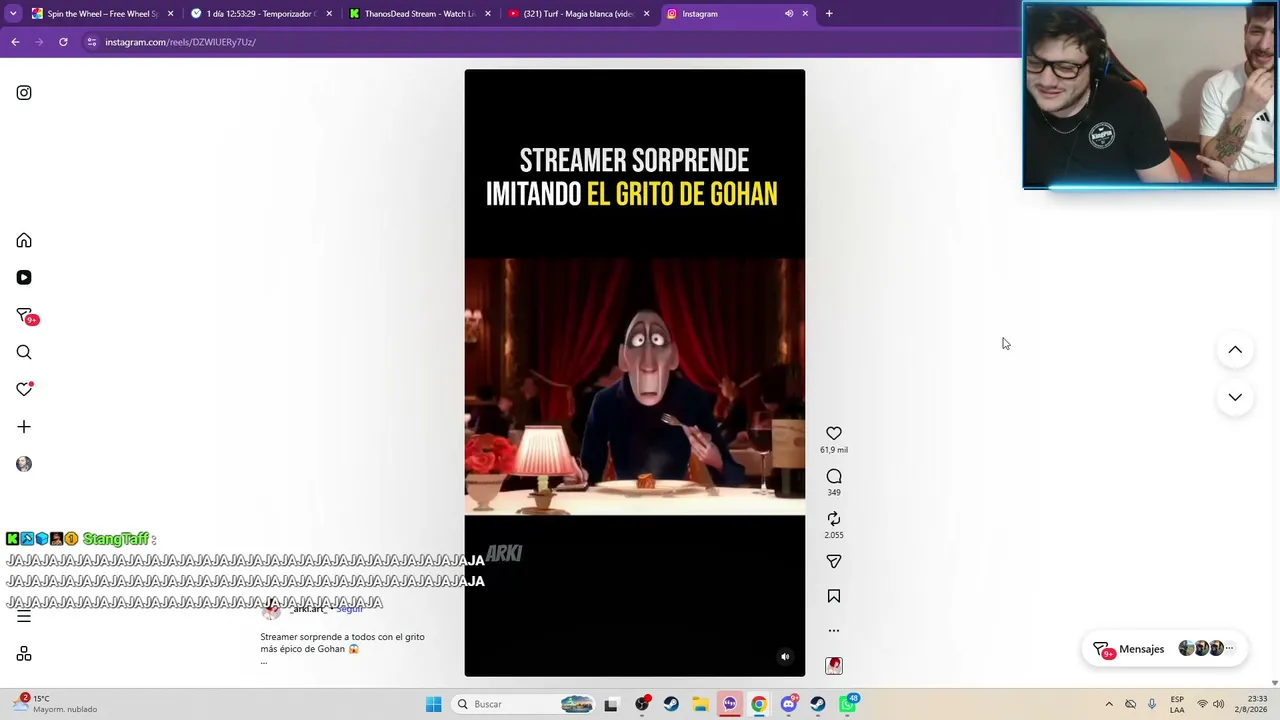Go to previous reel with up chevron
Image resolution: width=1280 pixels, height=720 pixels.
click(1235, 350)
